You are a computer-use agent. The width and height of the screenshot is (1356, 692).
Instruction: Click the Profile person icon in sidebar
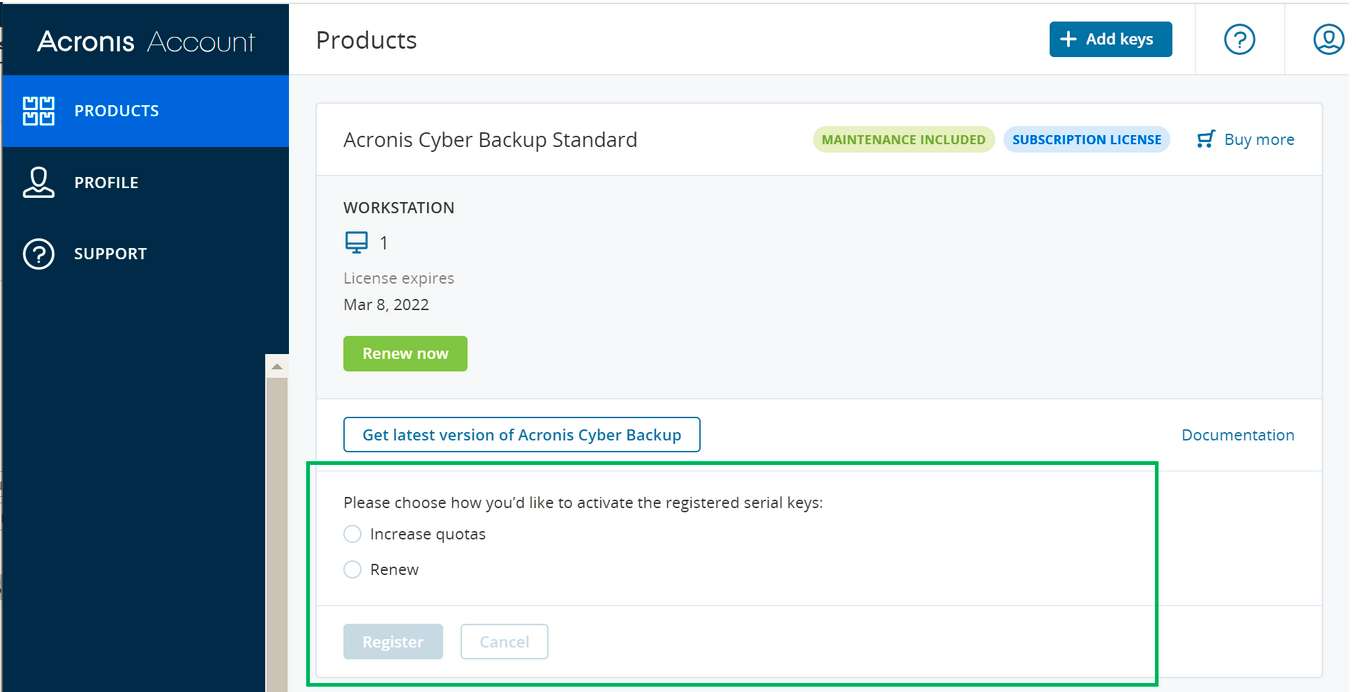pos(38,183)
